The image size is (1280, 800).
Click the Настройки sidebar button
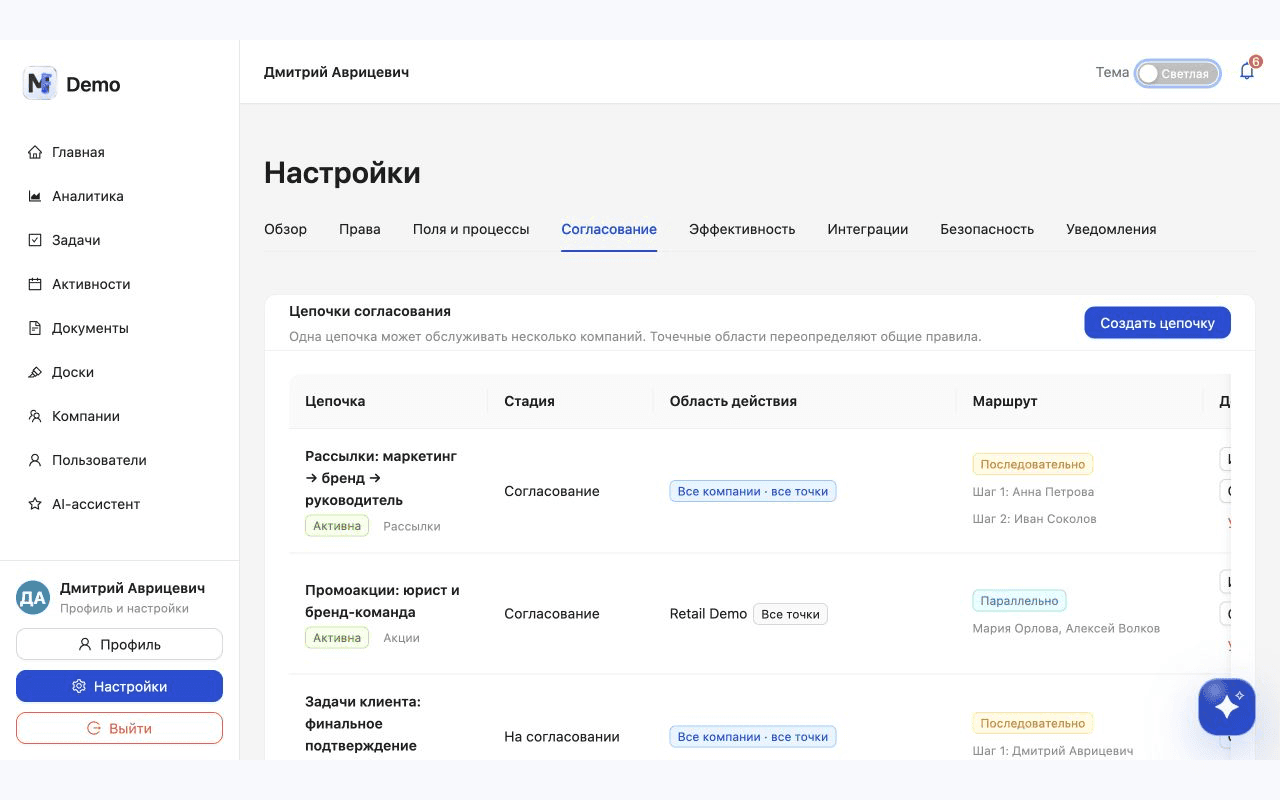tap(119, 686)
